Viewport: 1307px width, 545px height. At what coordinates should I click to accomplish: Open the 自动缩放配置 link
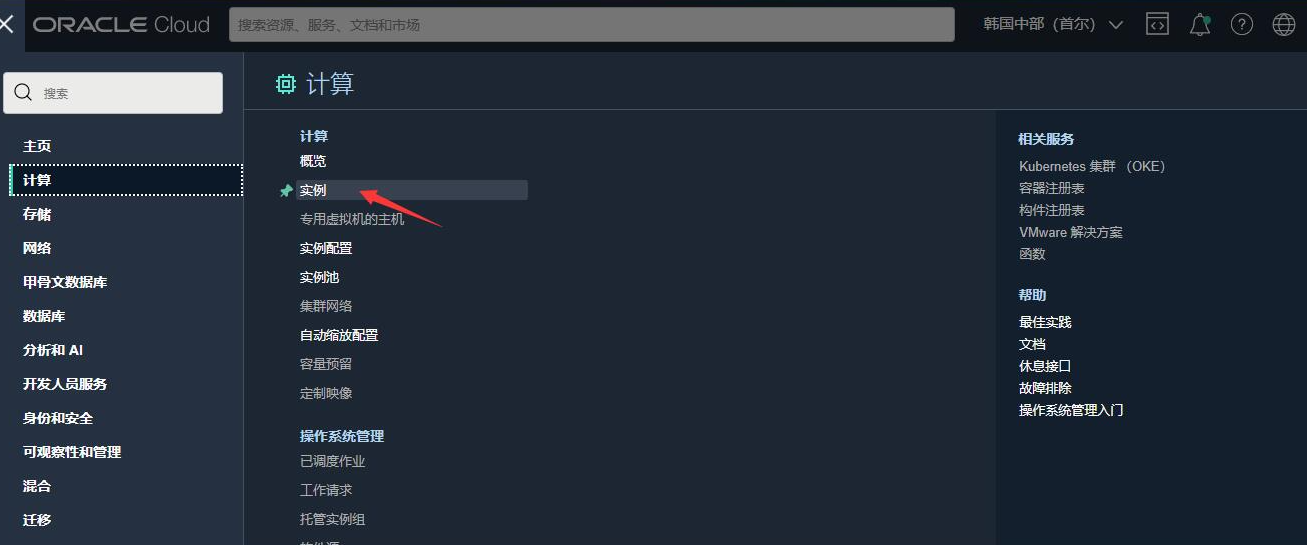pos(339,335)
